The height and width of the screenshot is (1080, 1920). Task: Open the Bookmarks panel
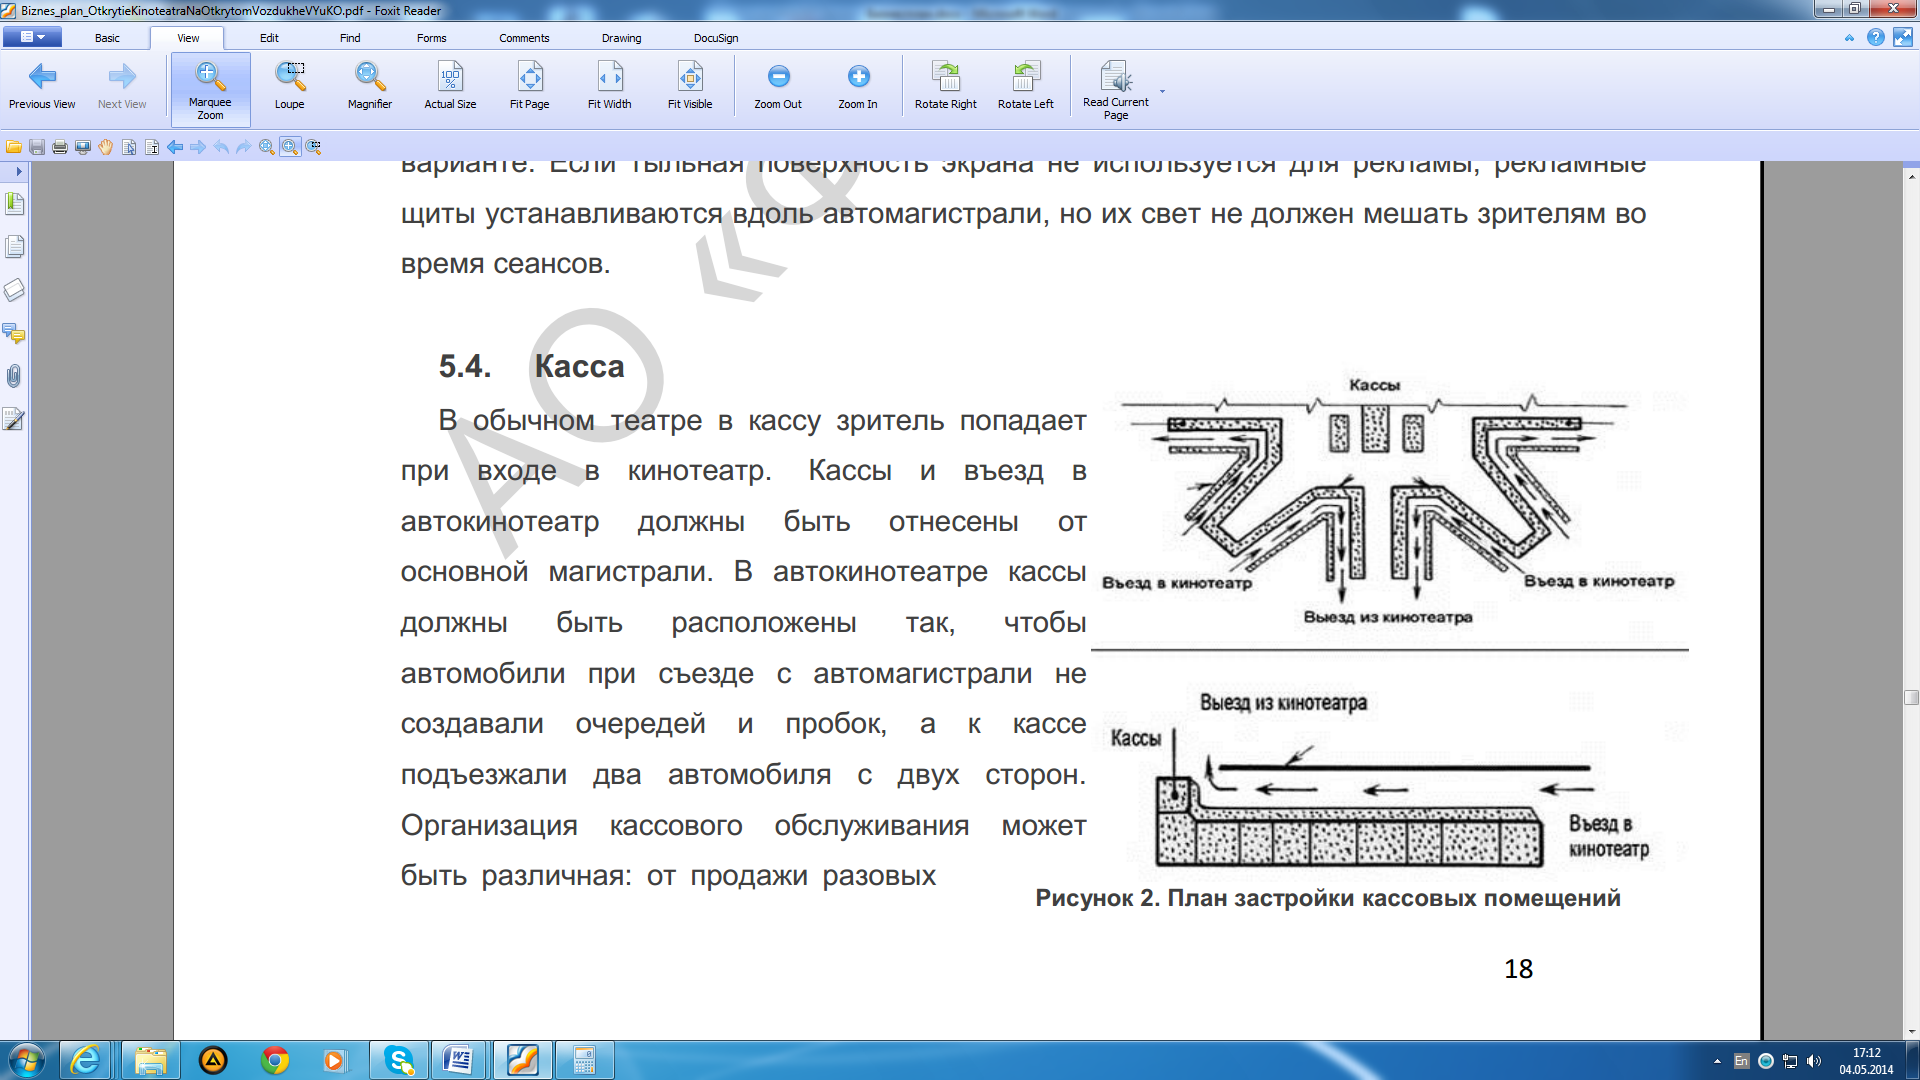[14, 204]
